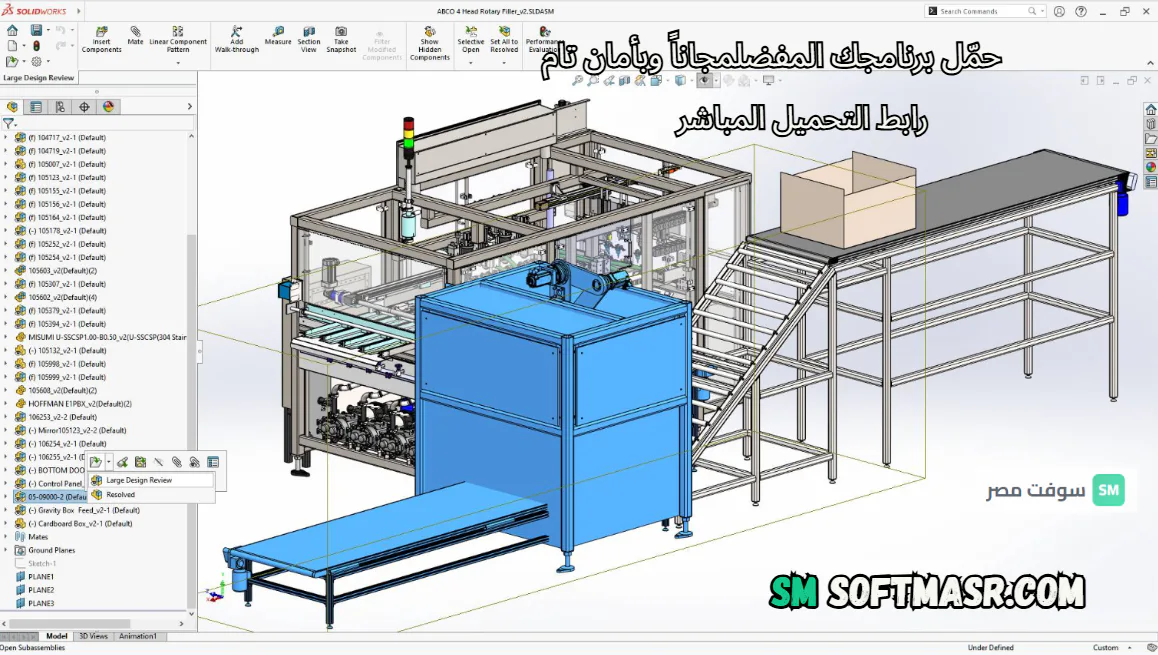Click the user login icon

point(1059,12)
